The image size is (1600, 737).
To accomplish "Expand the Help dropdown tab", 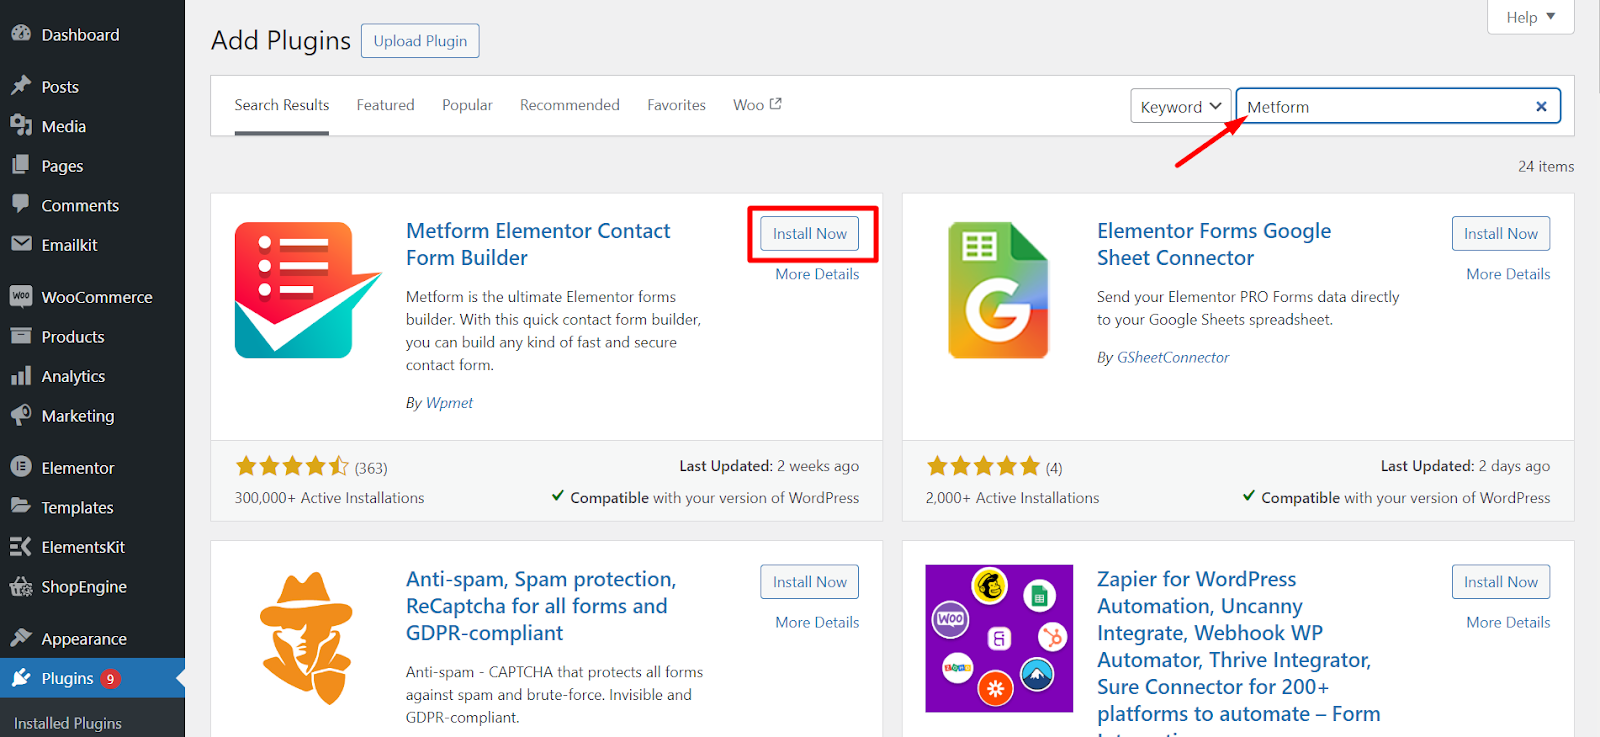I will coord(1531,16).
